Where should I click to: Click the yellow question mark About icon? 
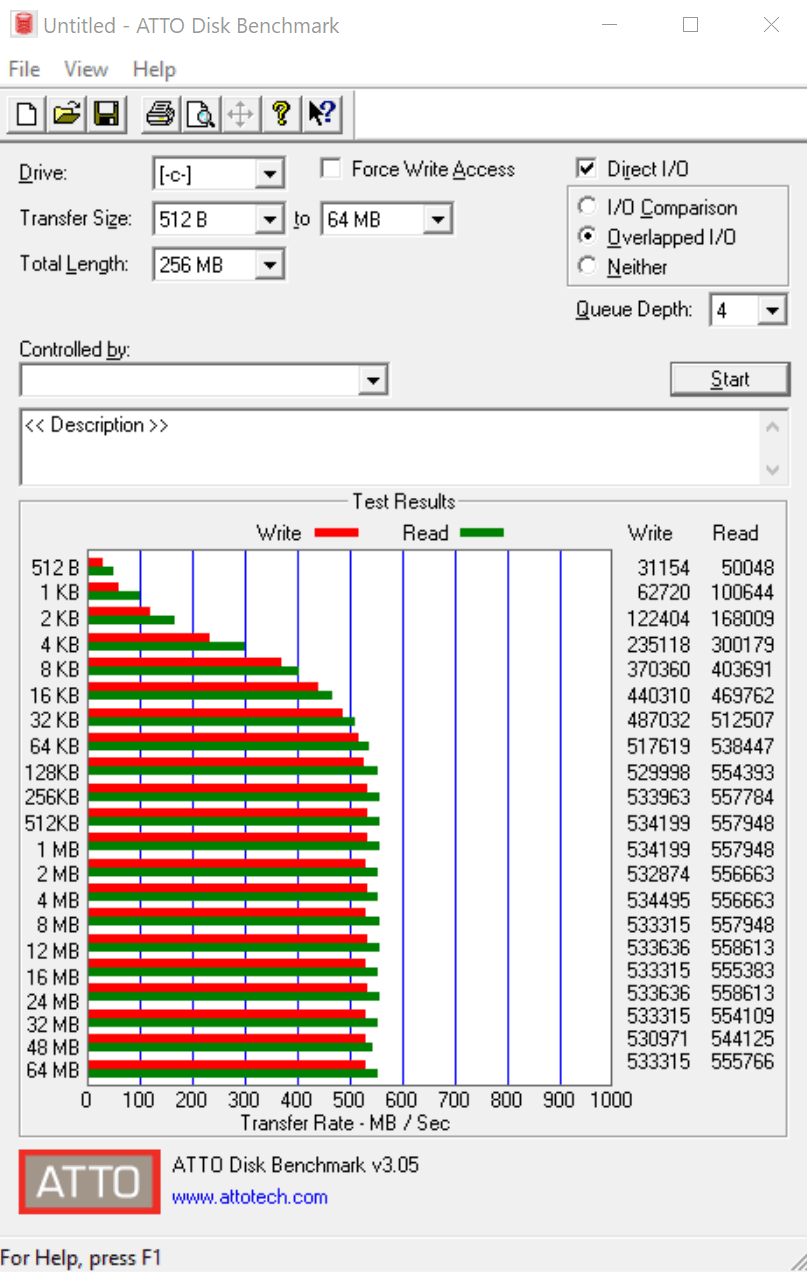pos(281,114)
